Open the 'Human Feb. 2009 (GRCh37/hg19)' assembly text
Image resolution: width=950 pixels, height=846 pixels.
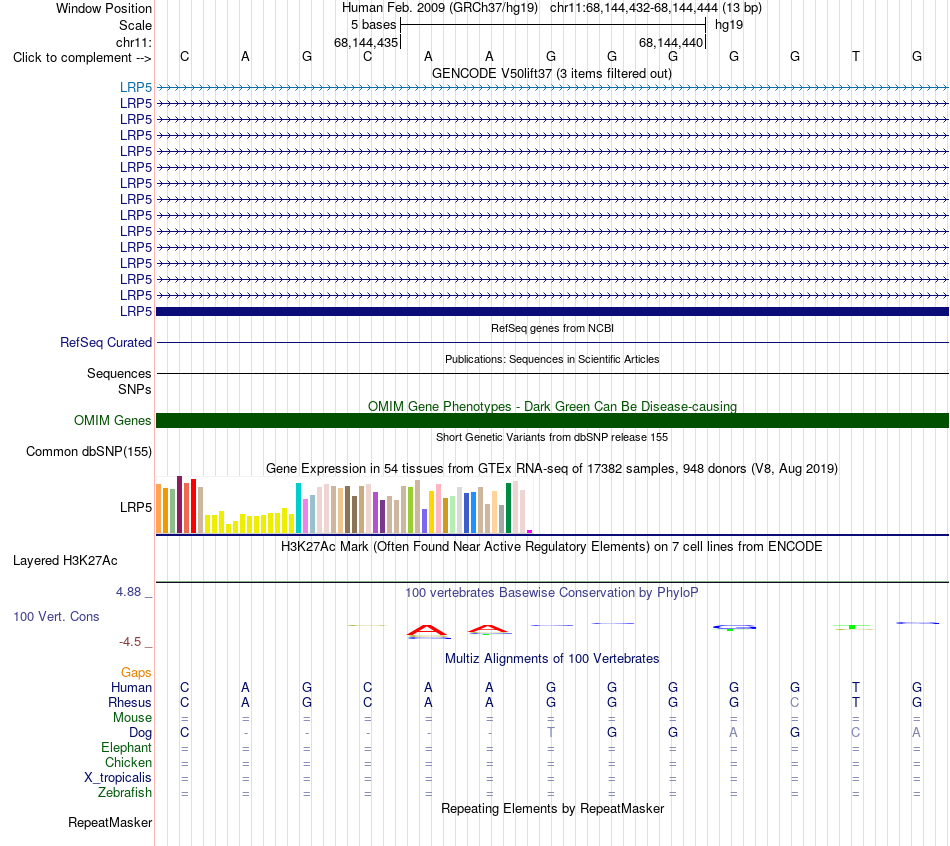(440, 8)
